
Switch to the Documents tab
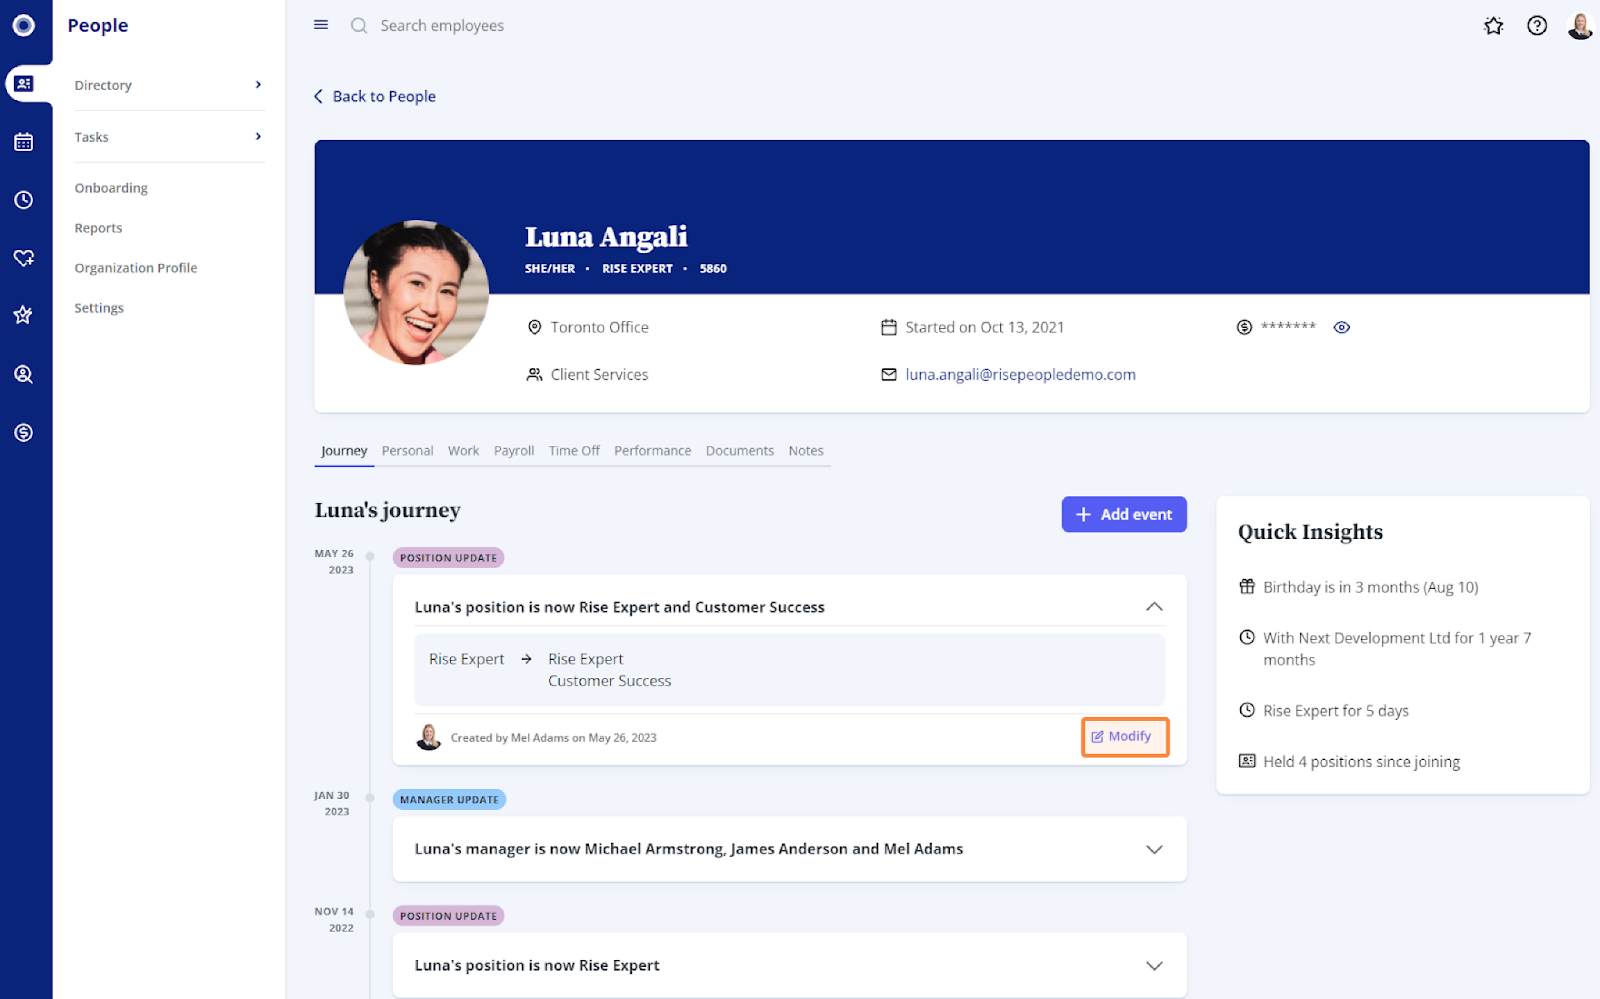[x=739, y=451]
